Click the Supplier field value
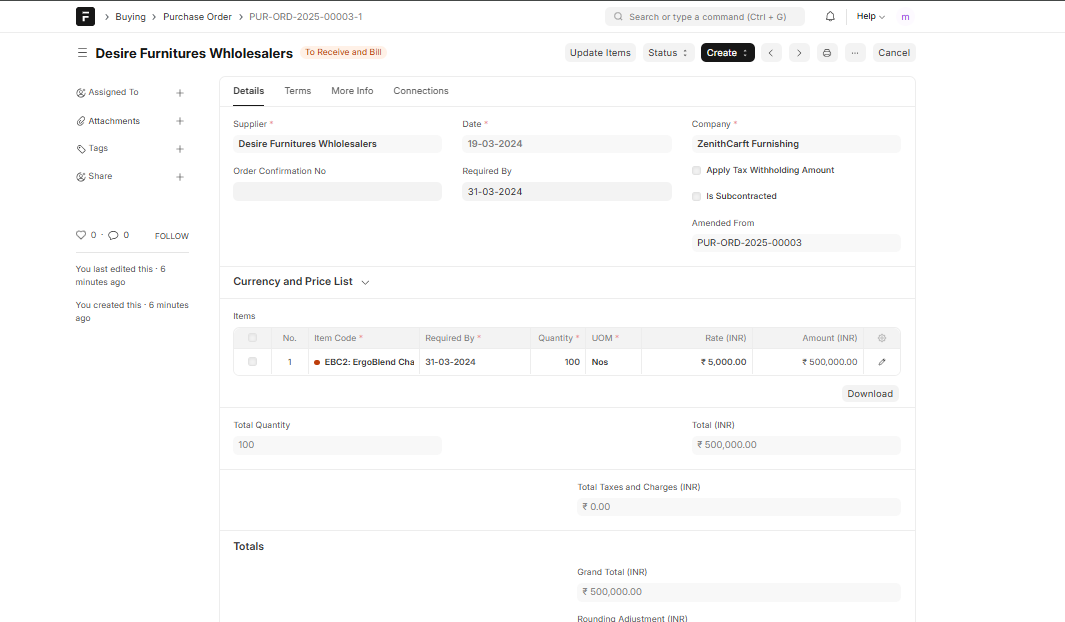This screenshot has height=622, width=1065. click(337, 144)
